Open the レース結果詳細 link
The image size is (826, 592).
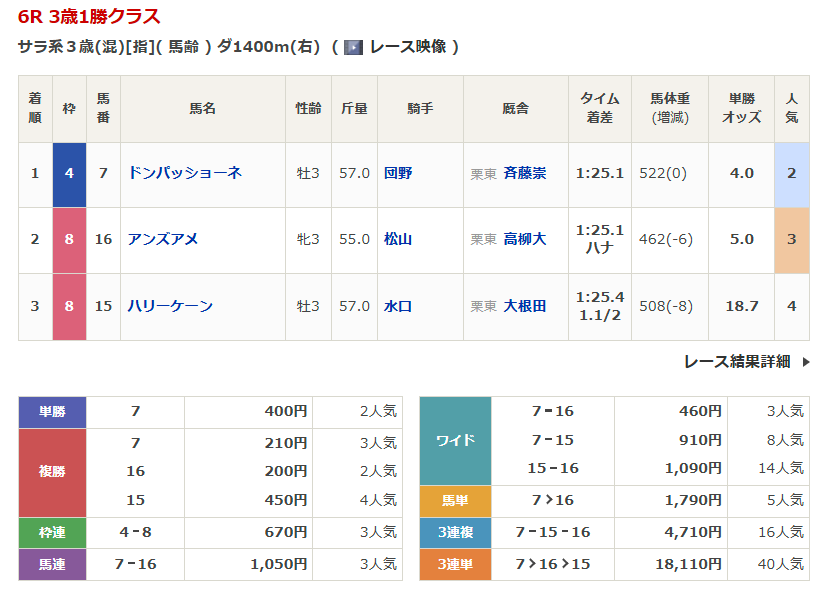[737, 362]
